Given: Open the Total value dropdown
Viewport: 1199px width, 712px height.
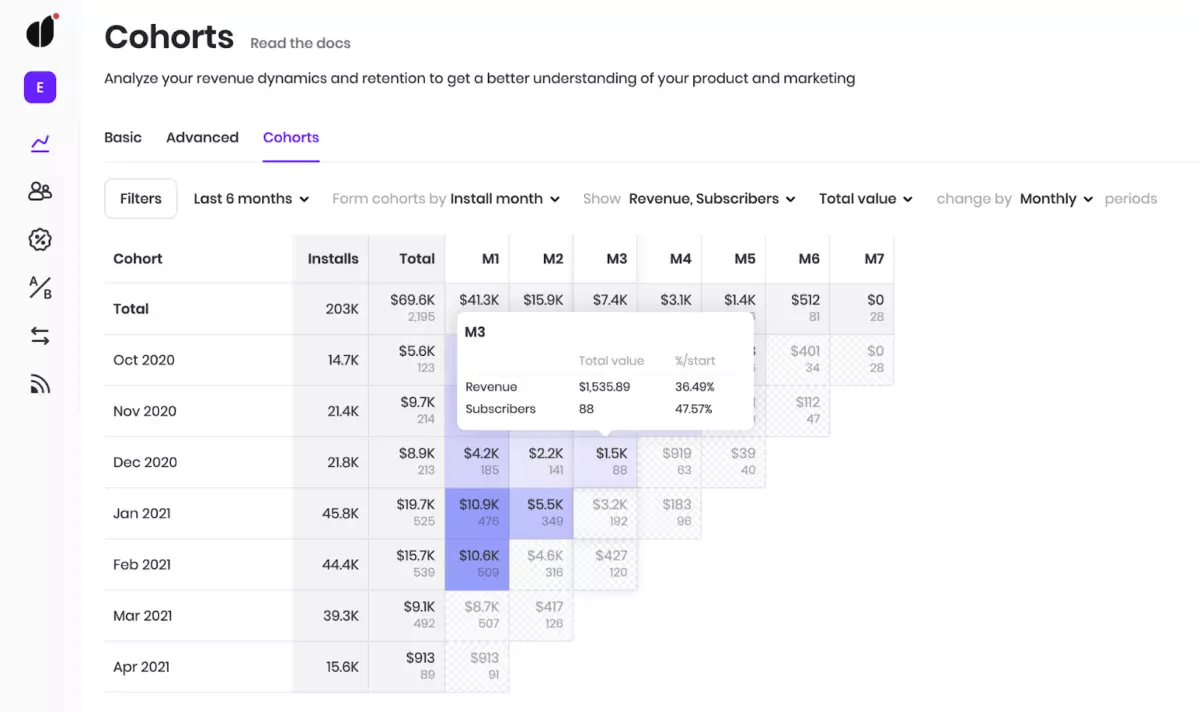Looking at the screenshot, I should pyautogui.click(x=866, y=199).
